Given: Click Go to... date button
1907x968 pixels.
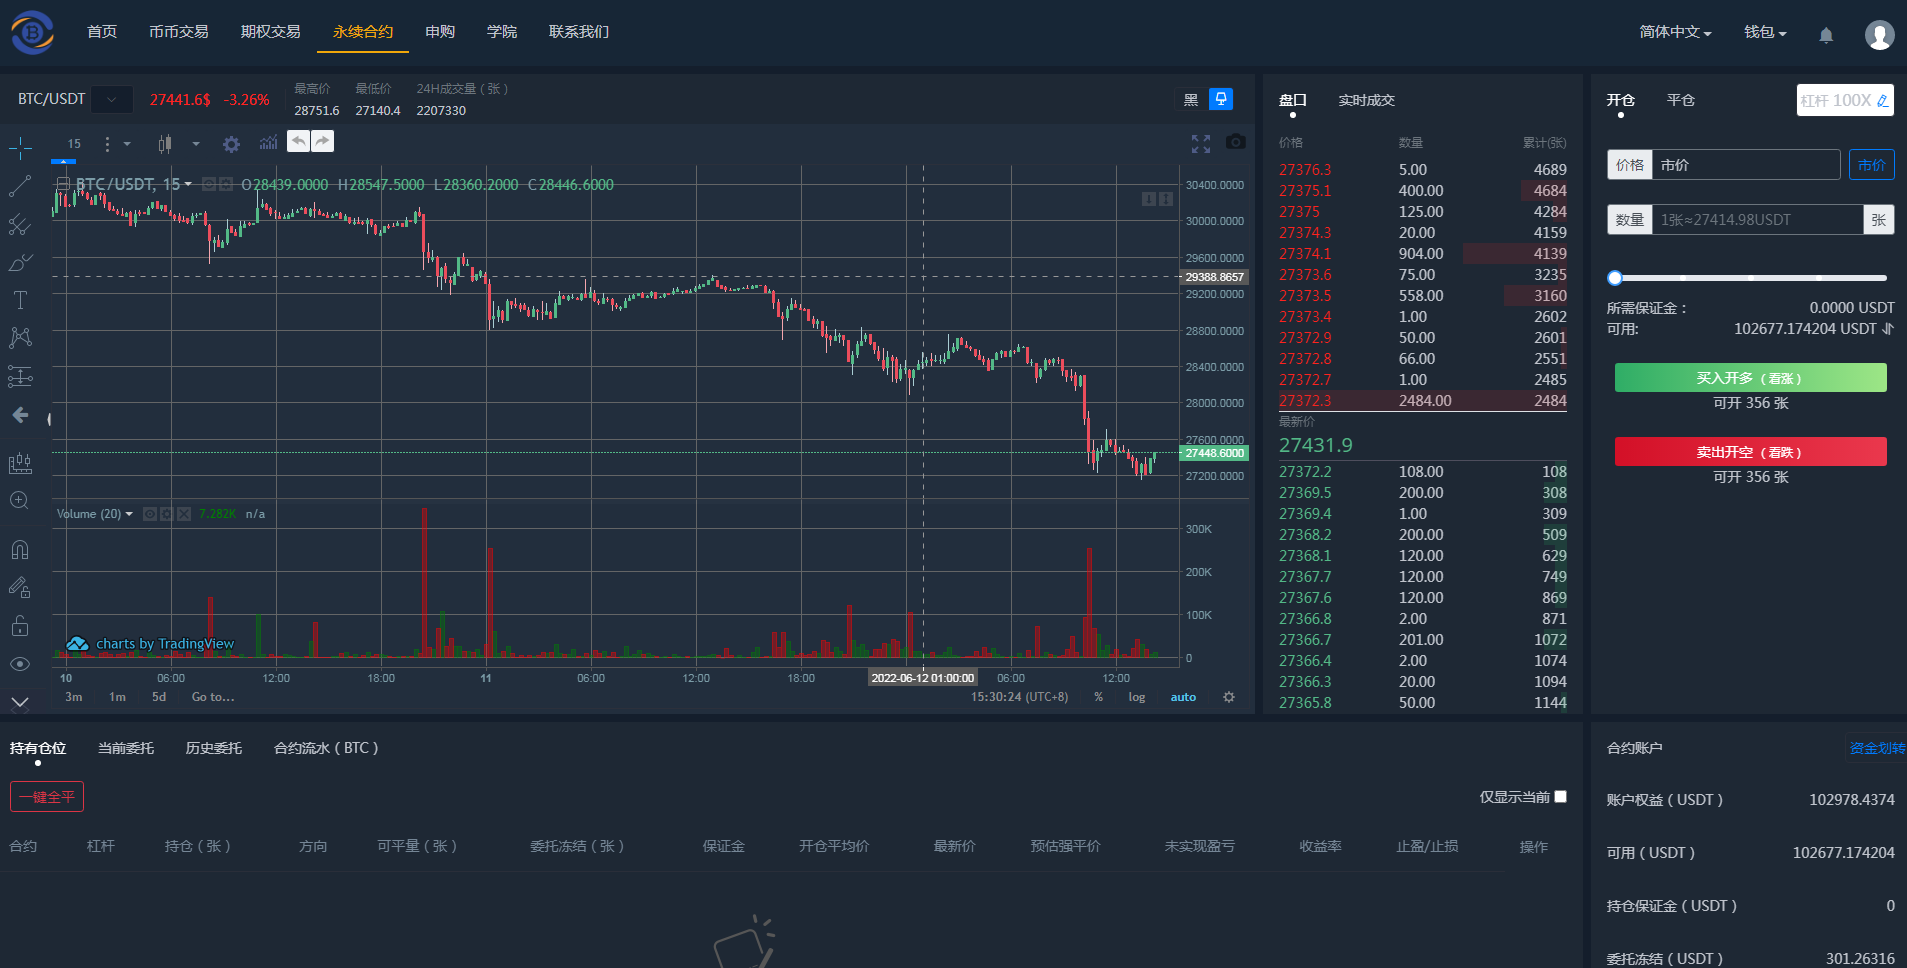Looking at the screenshot, I should [213, 697].
